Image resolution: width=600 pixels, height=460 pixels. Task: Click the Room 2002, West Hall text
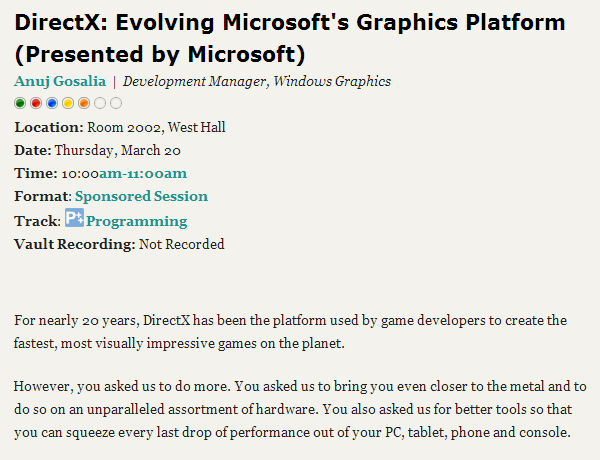[156, 127]
